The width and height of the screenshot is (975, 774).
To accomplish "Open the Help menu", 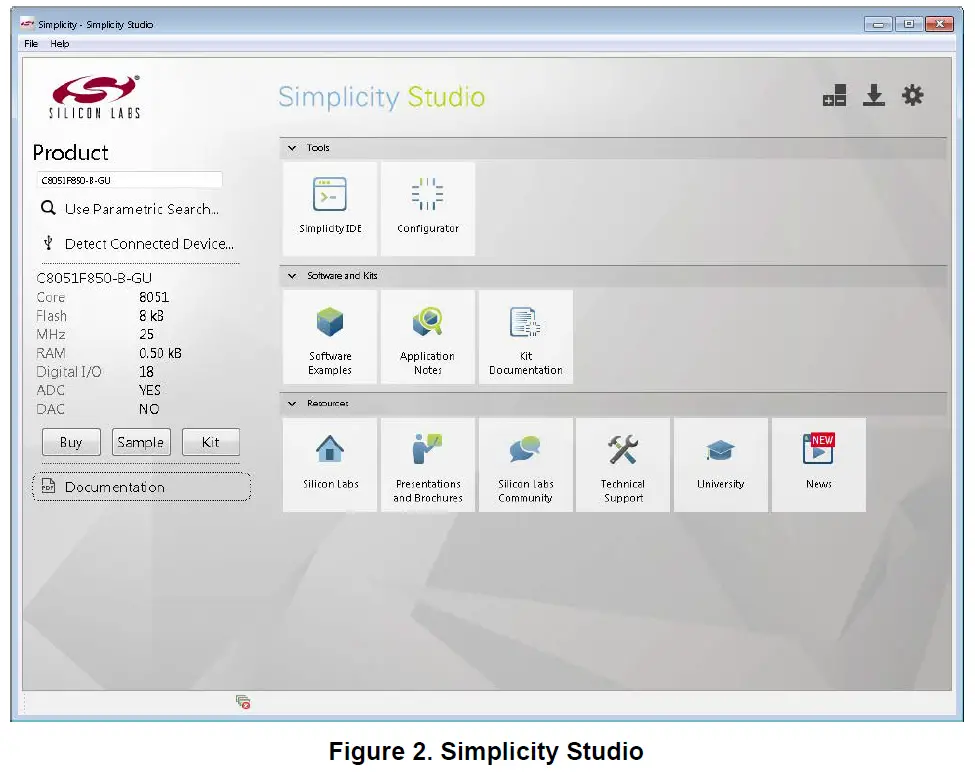I will (x=60, y=44).
